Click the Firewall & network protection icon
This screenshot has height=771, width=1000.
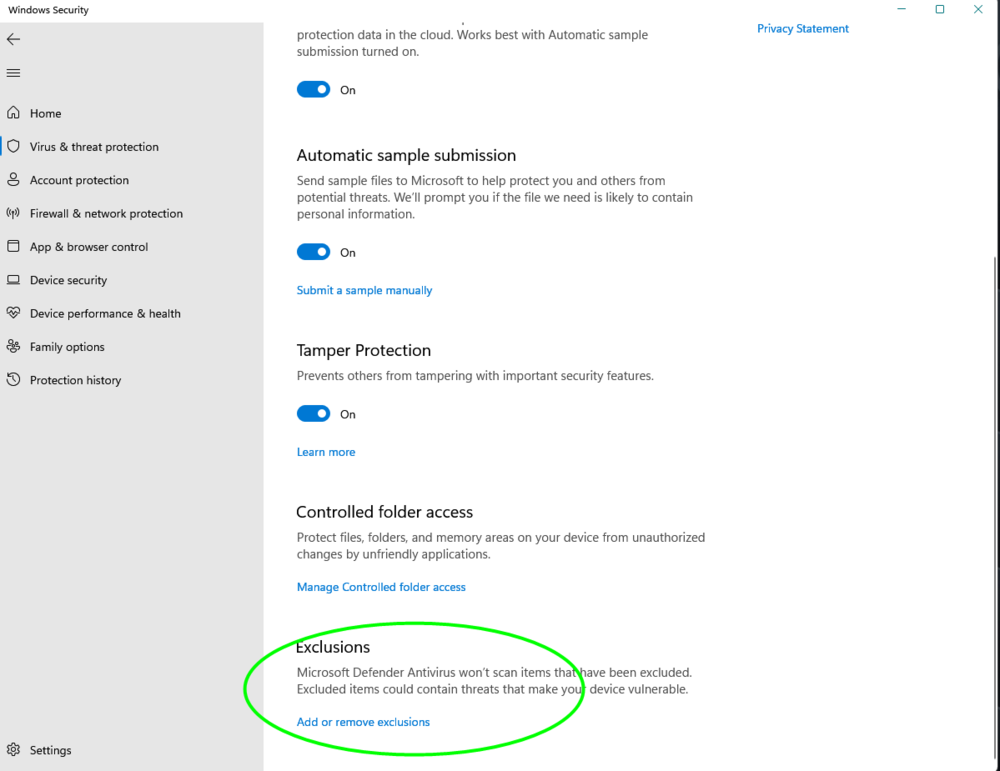coord(13,213)
